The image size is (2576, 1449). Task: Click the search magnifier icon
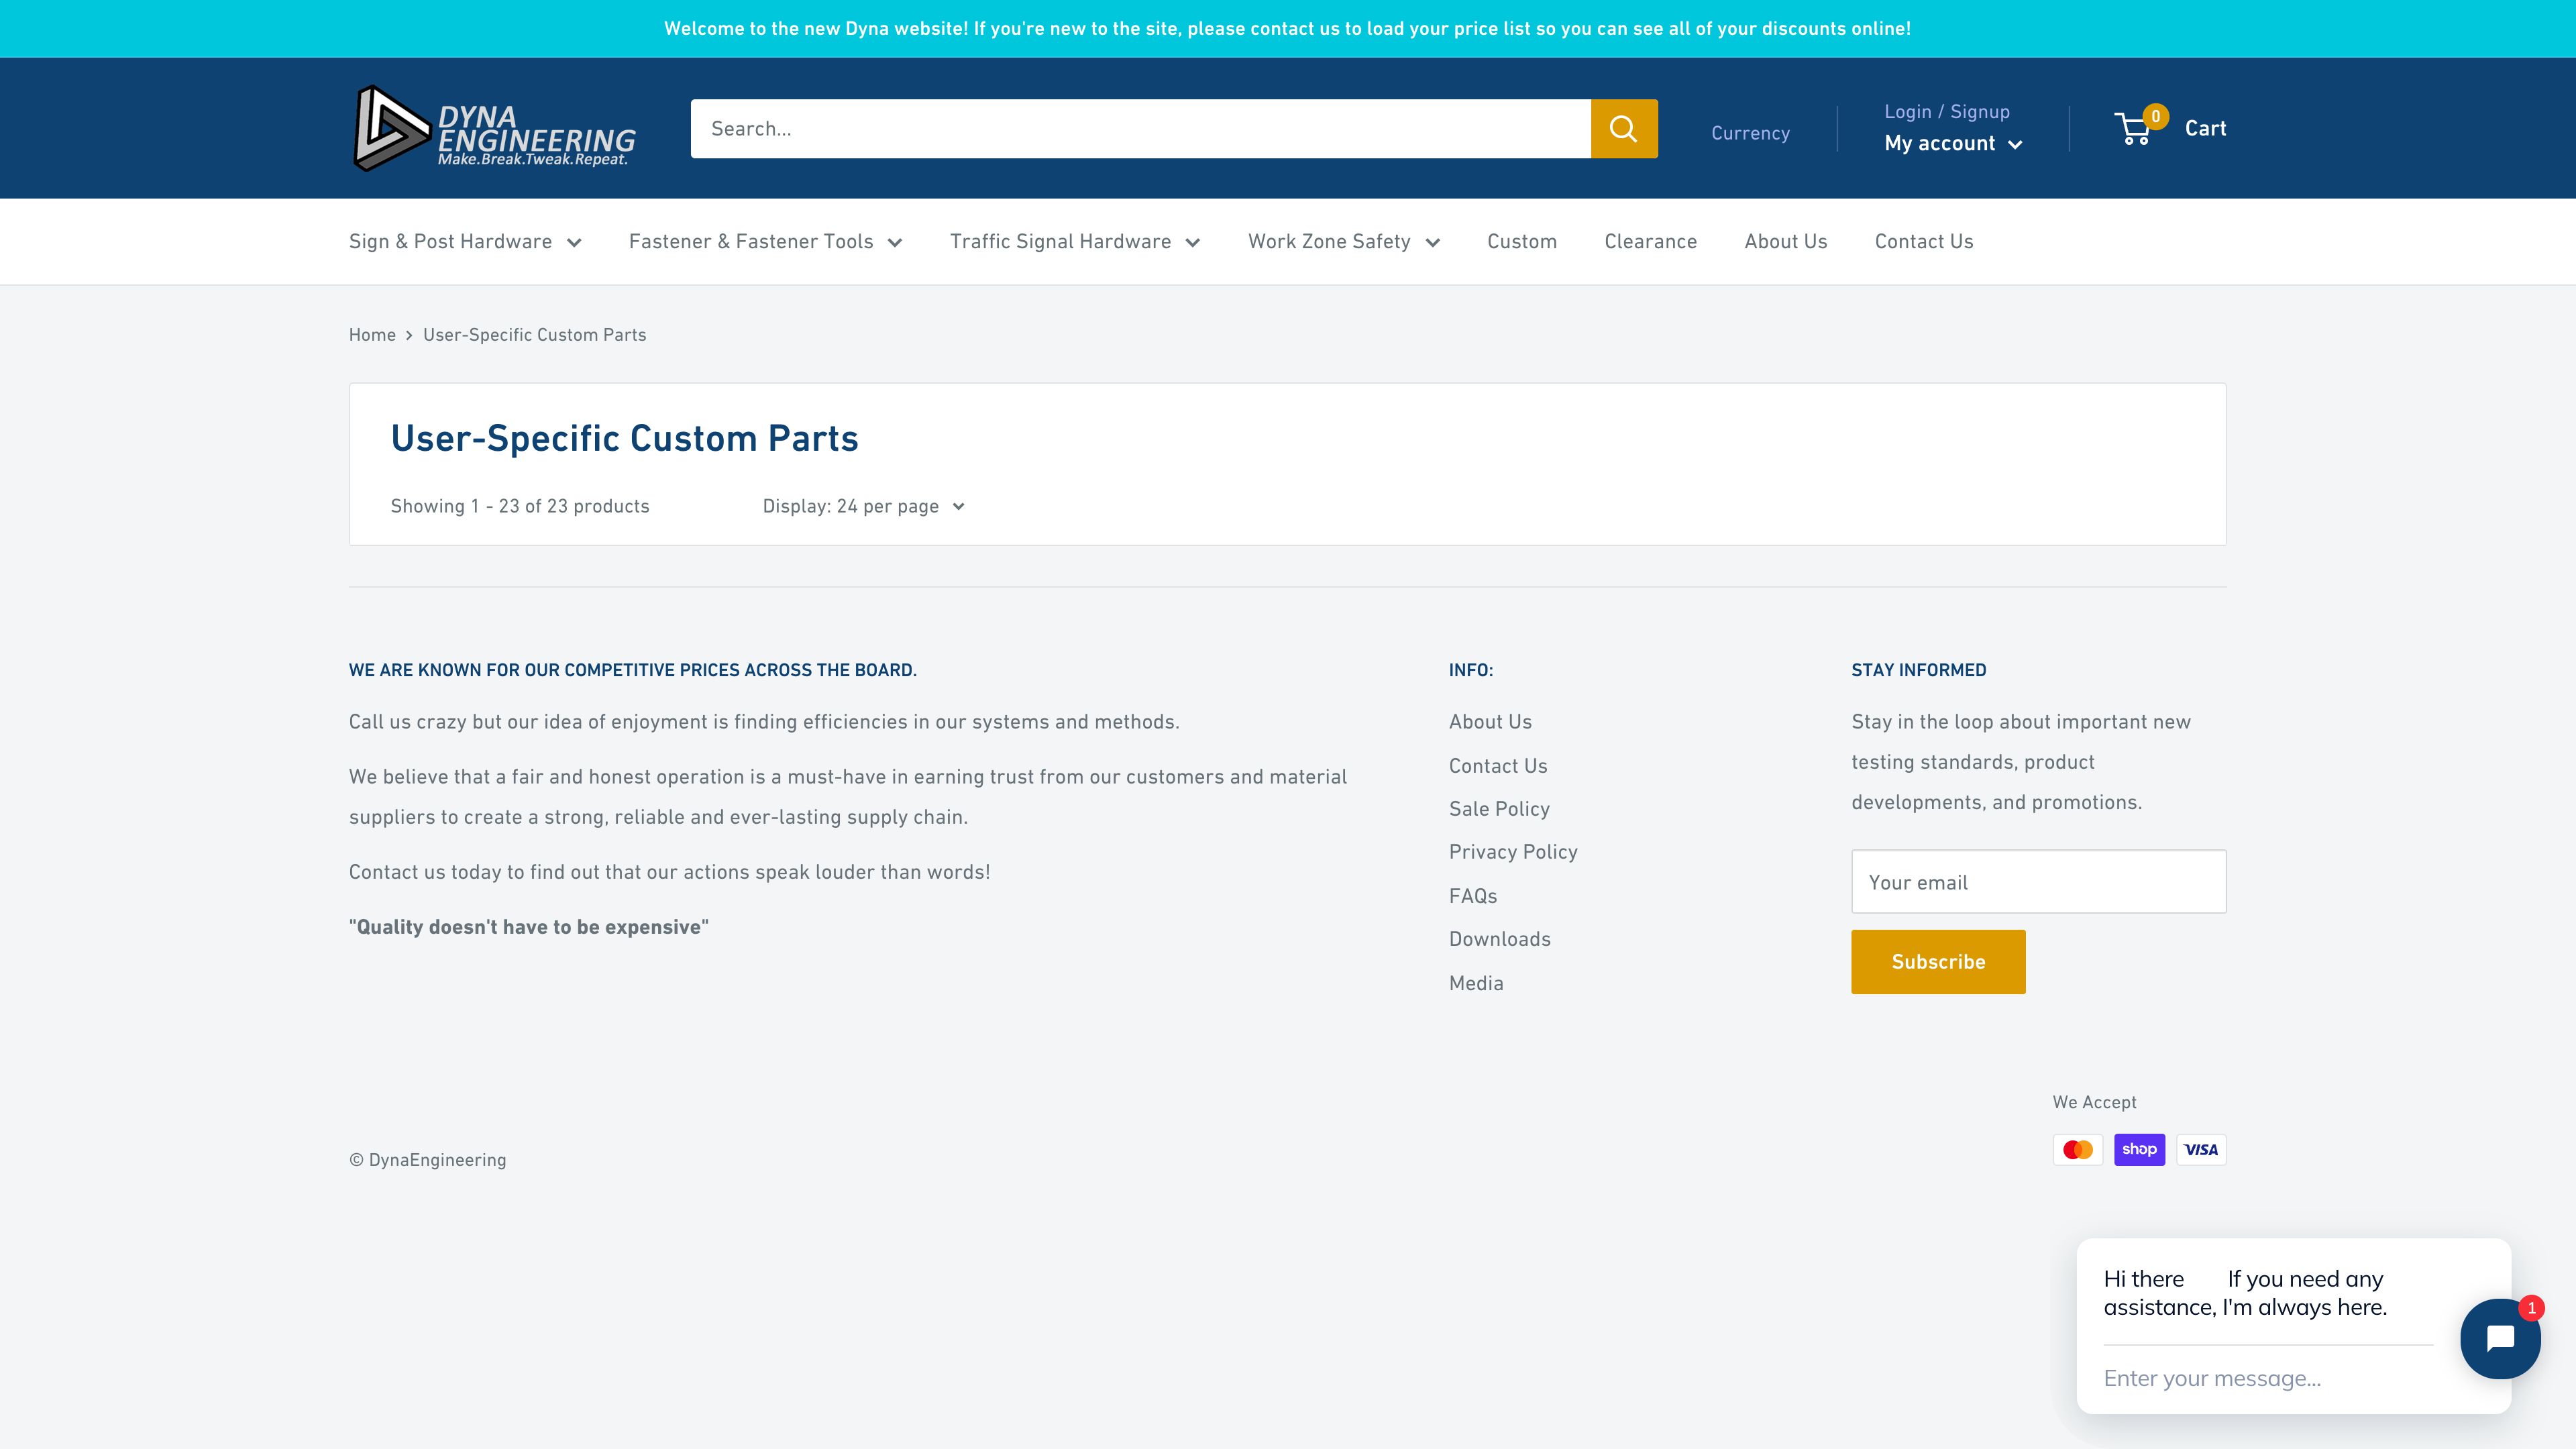[x=1624, y=128]
